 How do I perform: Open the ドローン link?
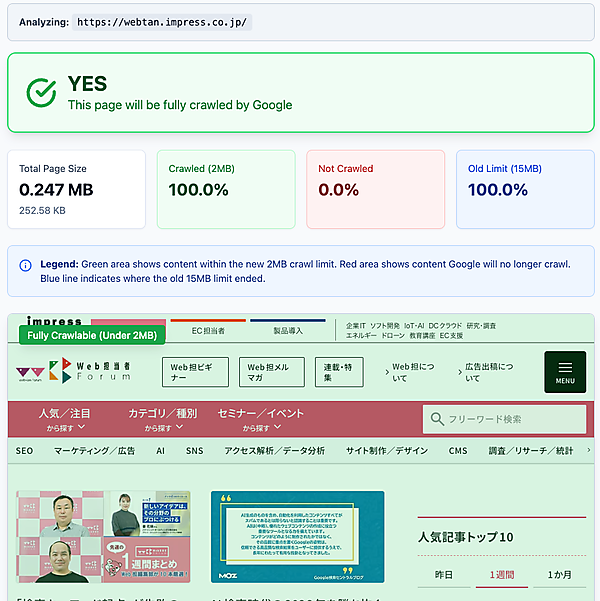(393, 336)
